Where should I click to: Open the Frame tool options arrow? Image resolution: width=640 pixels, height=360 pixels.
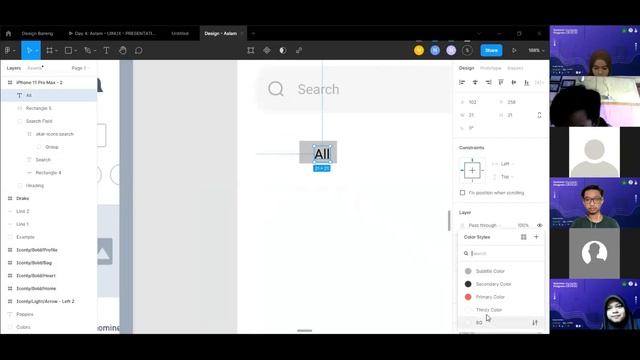[56, 51]
